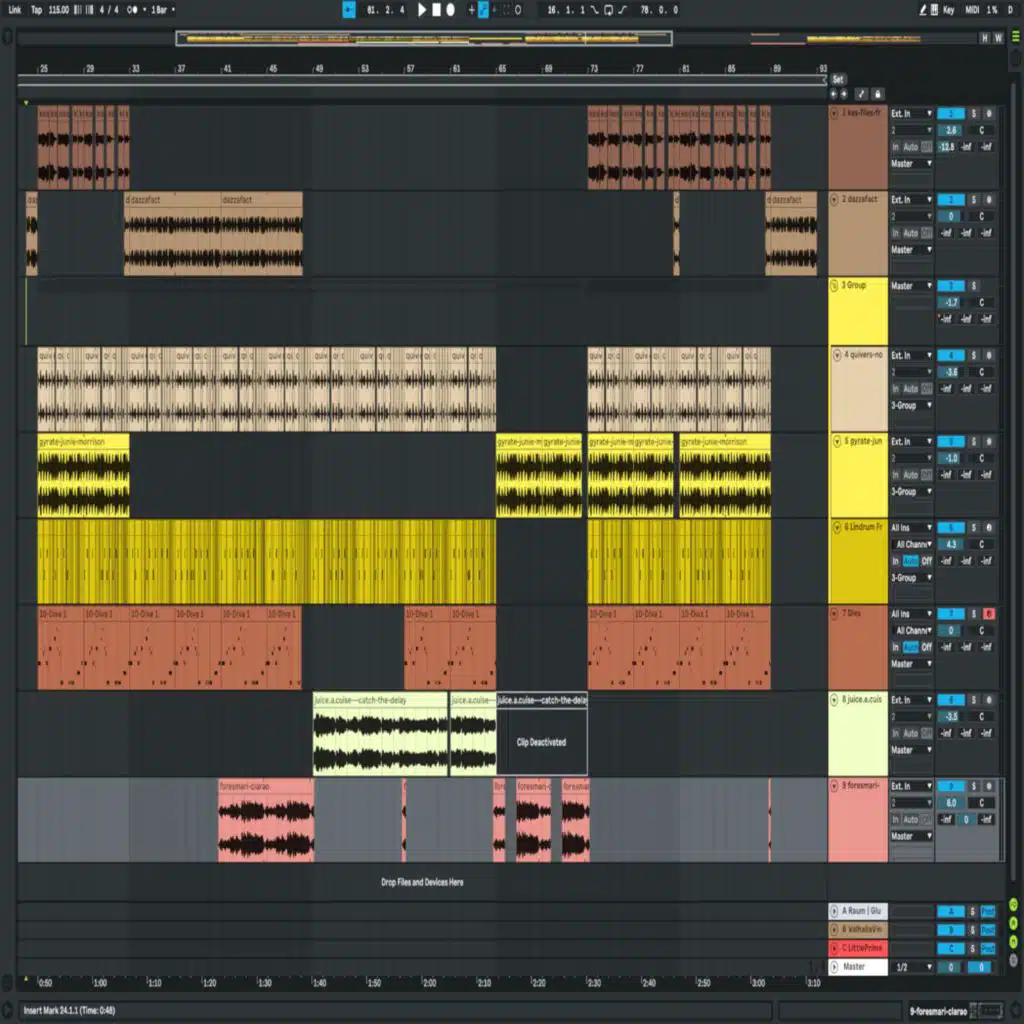Click the Arrangement Record button
Image resolution: width=1024 pixels, height=1024 pixels.
(x=450, y=10)
